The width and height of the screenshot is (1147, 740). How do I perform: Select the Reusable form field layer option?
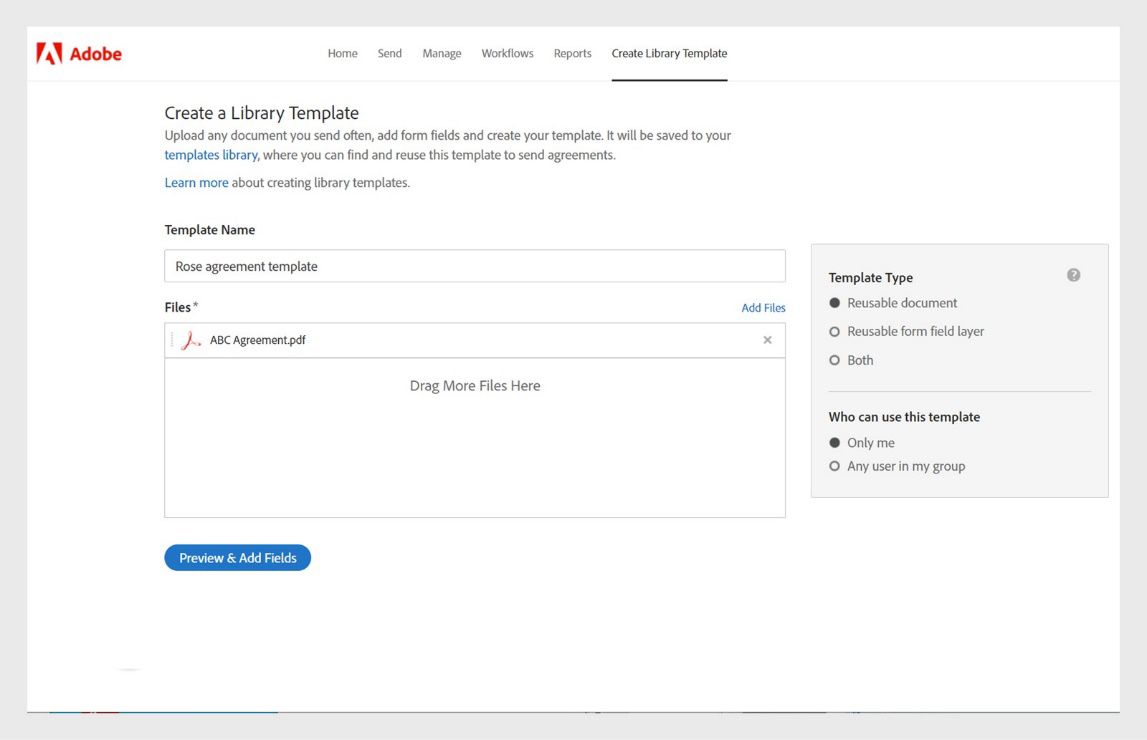click(834, 331)
